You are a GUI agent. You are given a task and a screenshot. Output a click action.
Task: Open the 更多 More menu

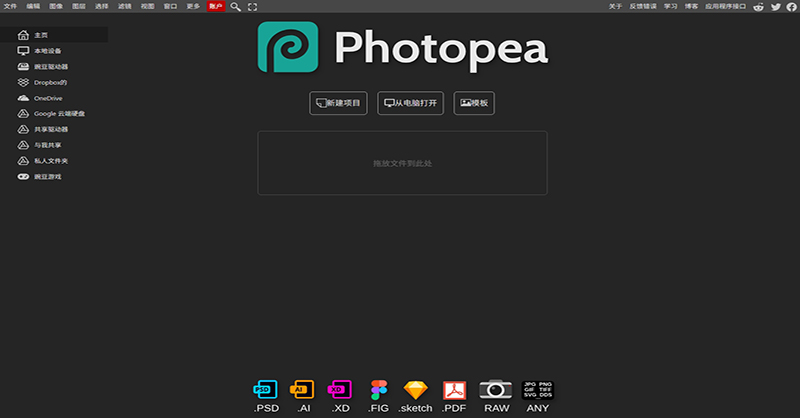pos(193,7)
